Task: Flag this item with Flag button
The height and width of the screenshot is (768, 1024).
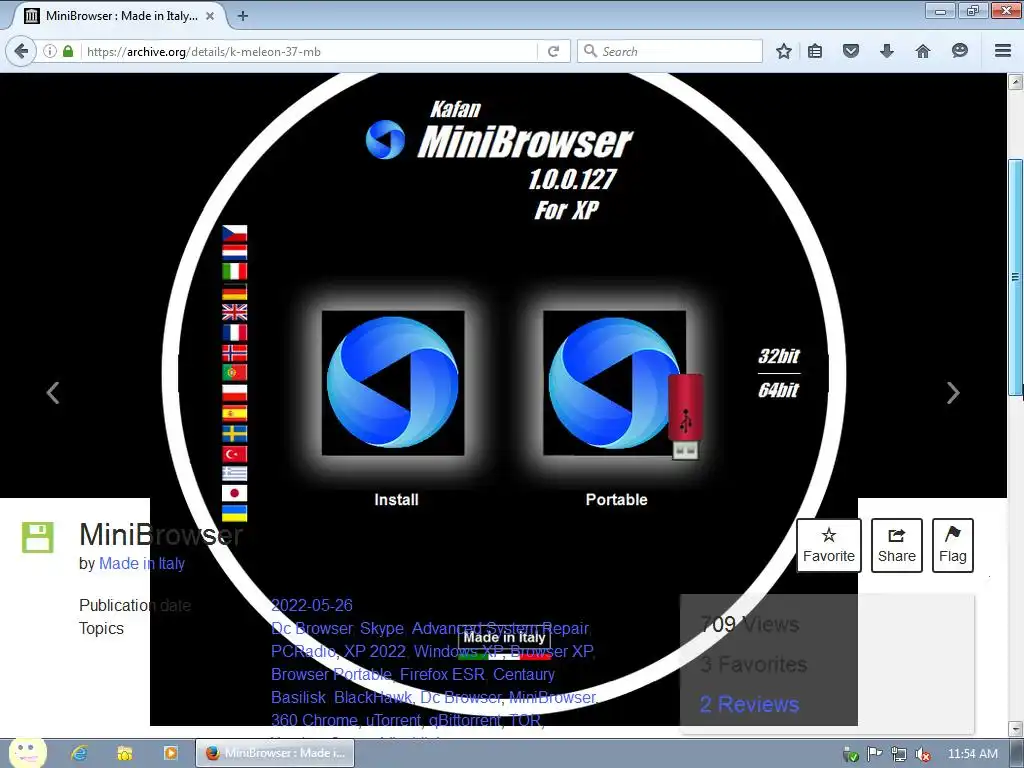Action: 953,545
